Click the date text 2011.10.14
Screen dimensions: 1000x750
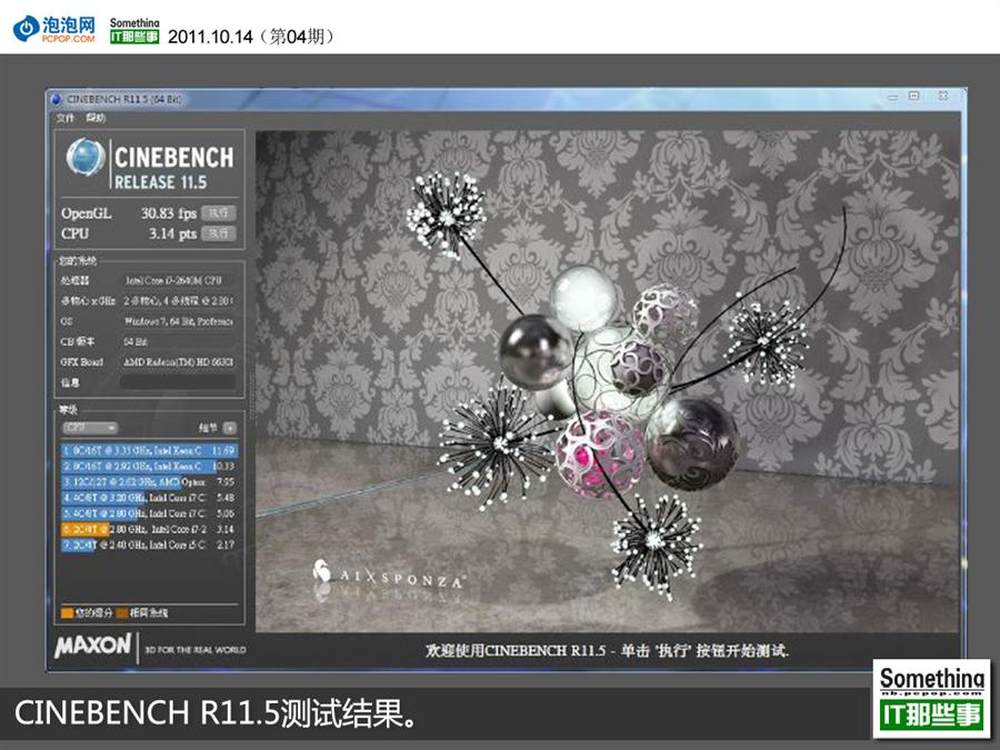210,37
